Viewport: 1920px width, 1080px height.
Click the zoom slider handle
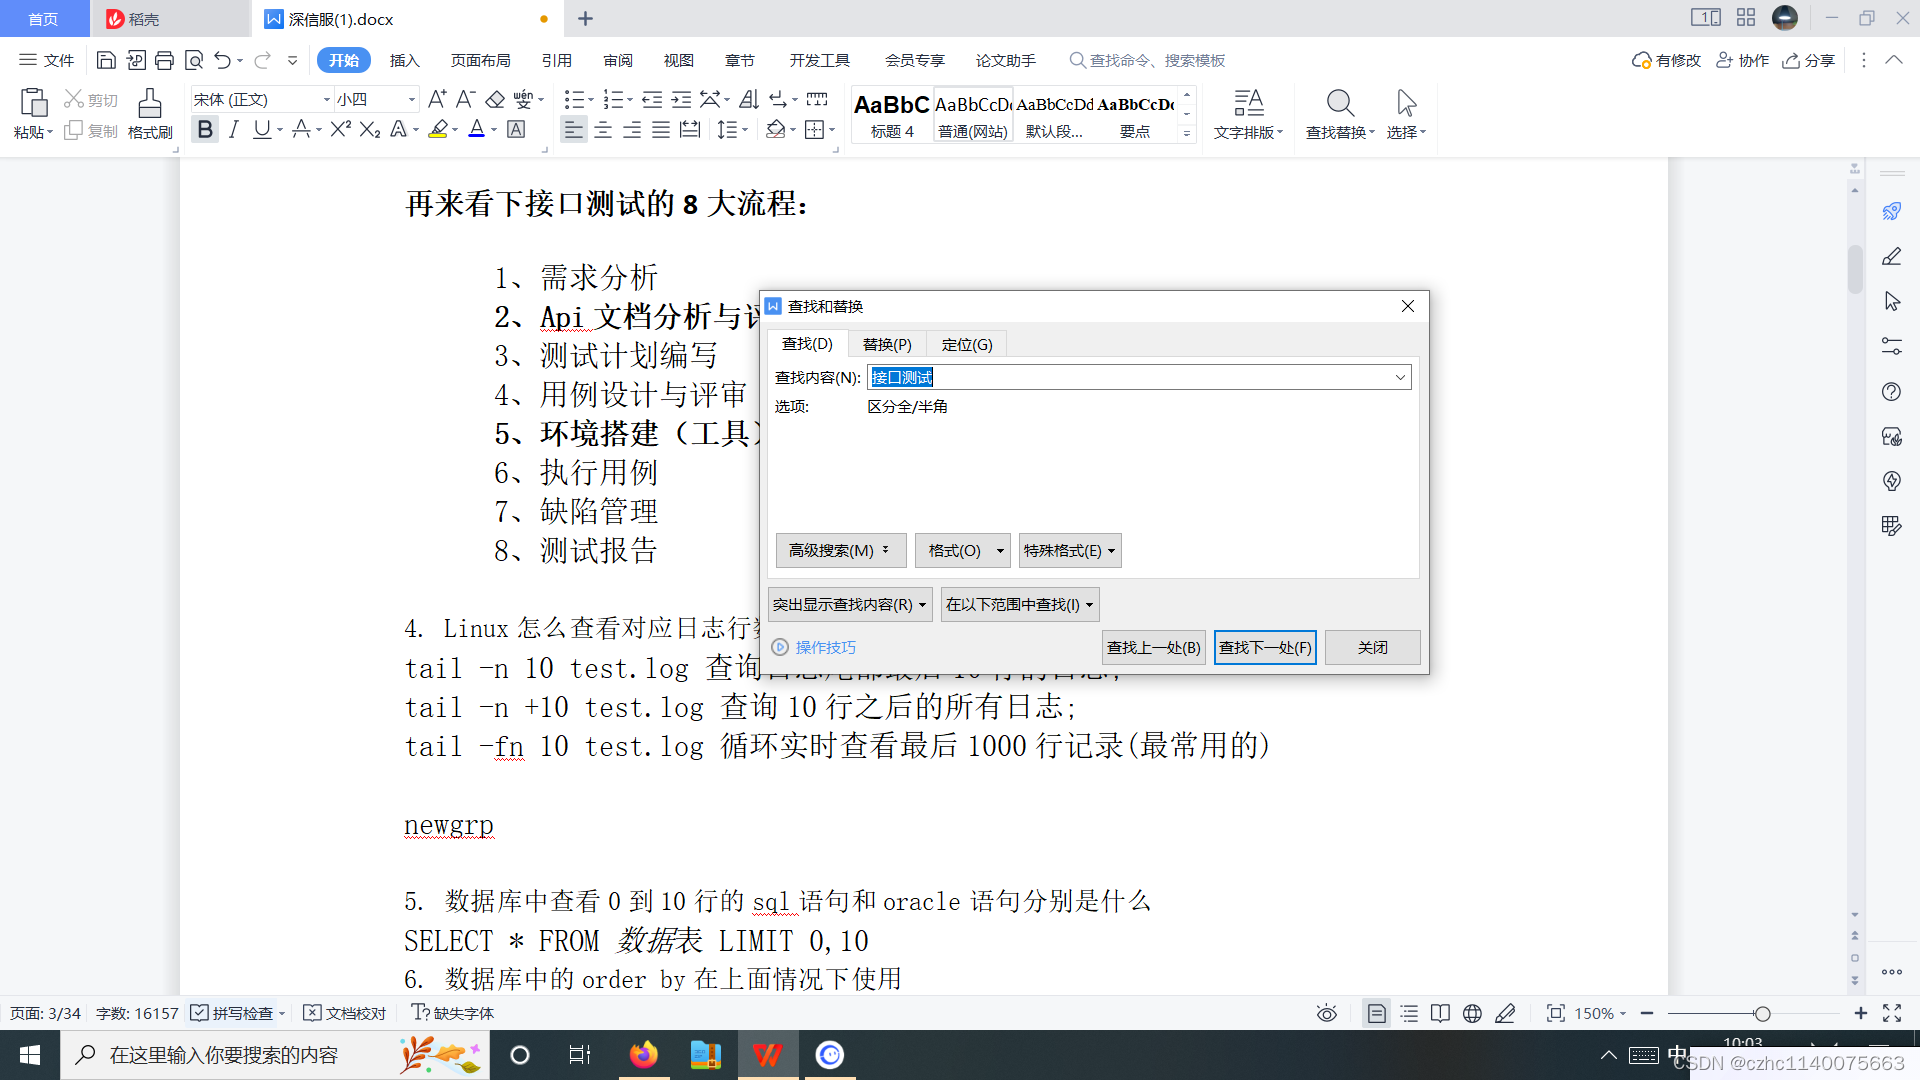point(1763,1014)
